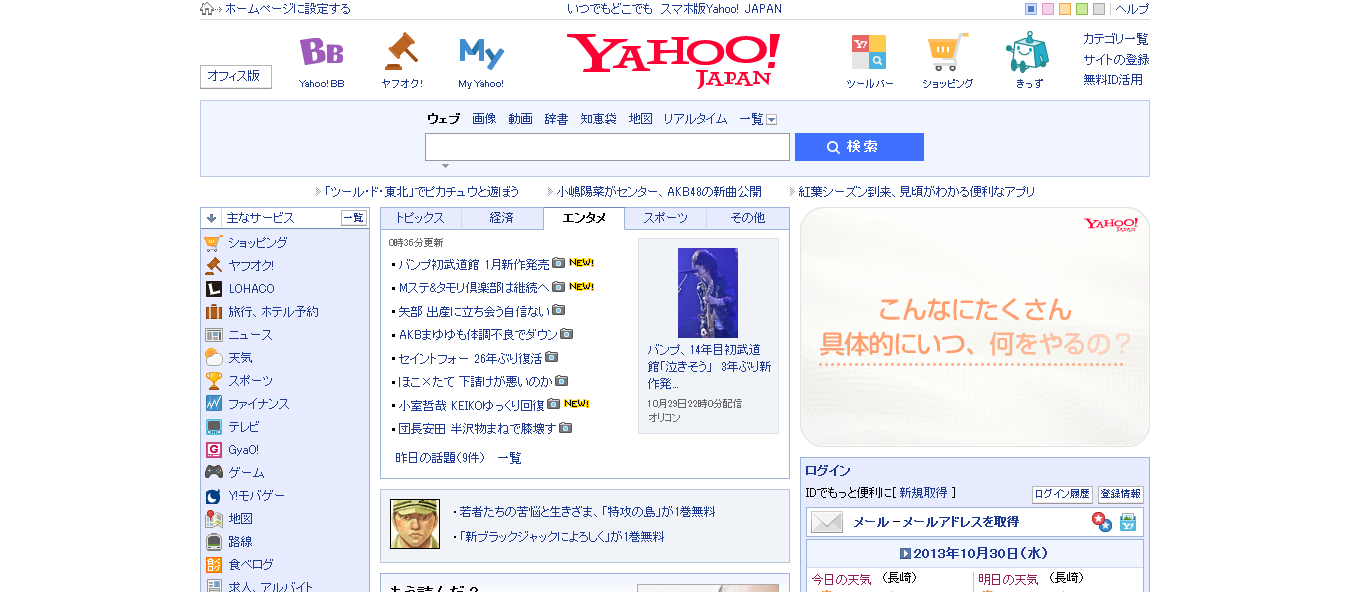The height and width of the screenshot is (592, 1349).
Task: Click the ニュース sidebar icon
Action: coord(213,335)
